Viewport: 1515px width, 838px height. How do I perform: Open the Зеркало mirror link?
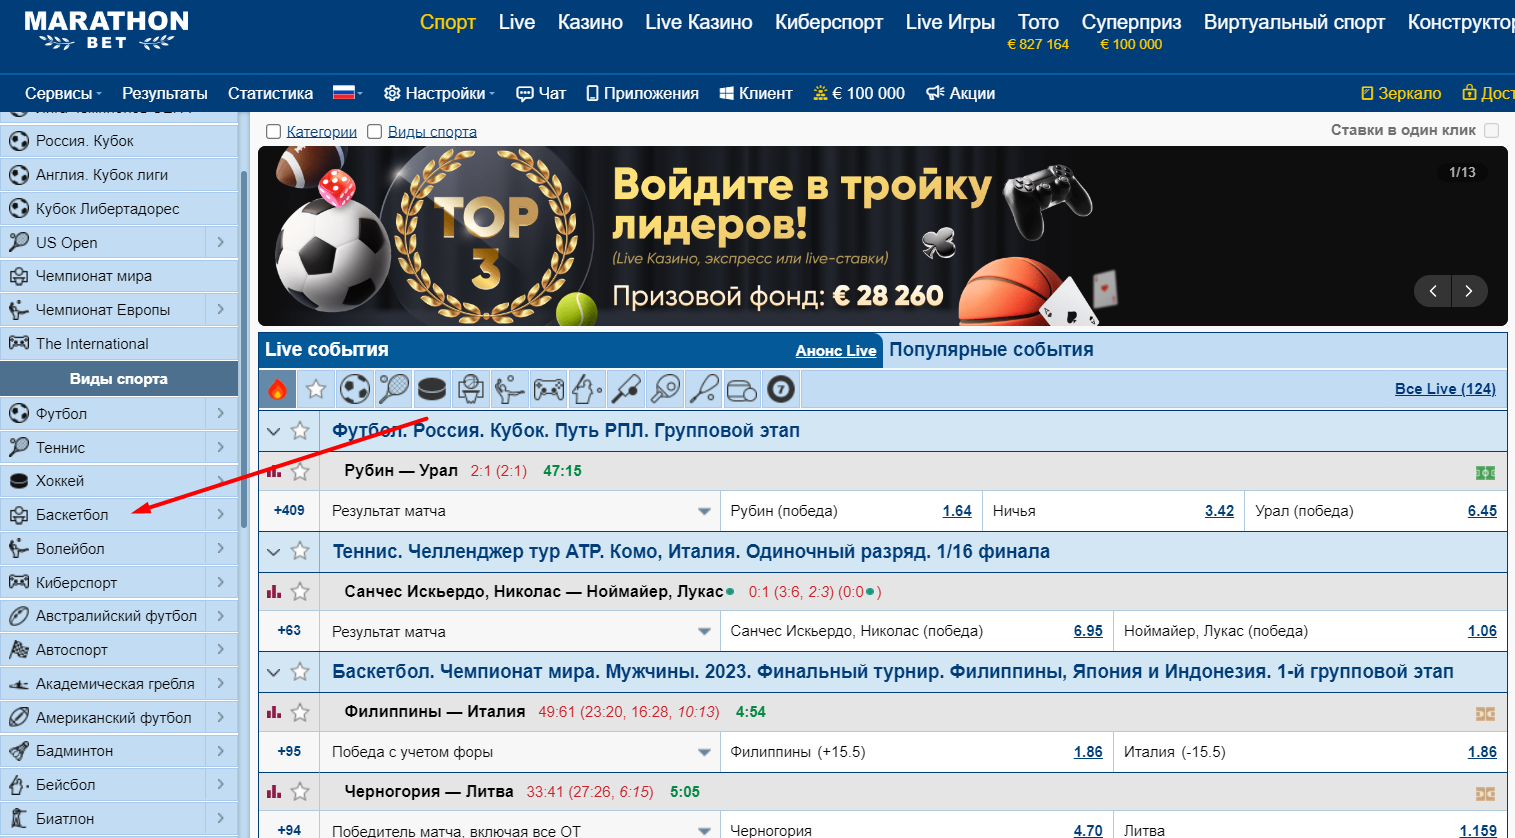[1401, 93]
